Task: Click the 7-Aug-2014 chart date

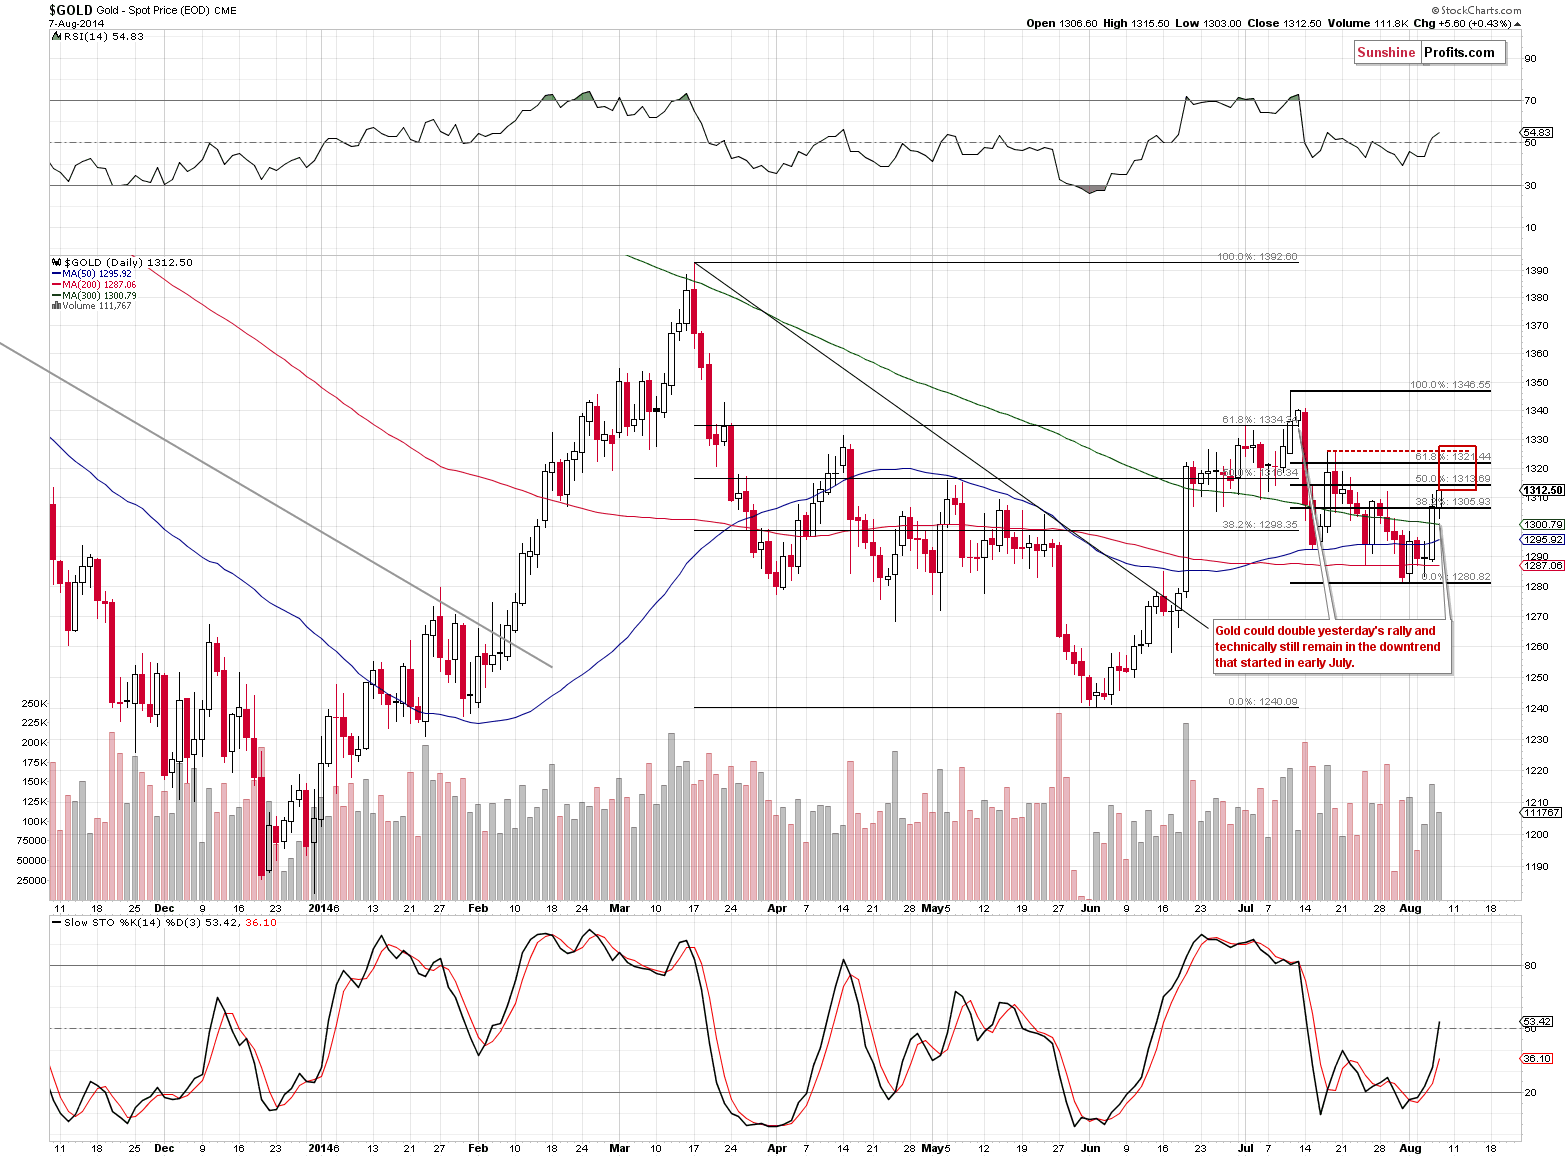Action: tap(76, 23)
